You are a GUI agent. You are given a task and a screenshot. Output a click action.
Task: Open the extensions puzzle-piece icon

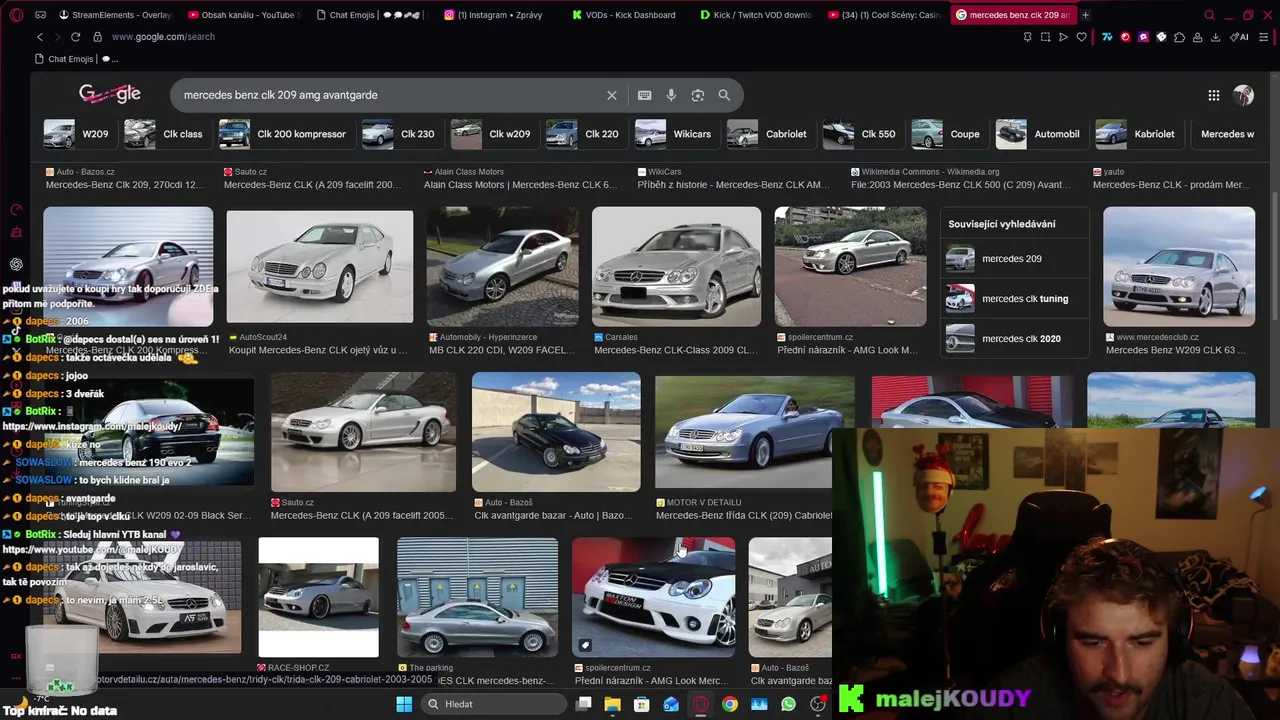tap(1179, 37)
